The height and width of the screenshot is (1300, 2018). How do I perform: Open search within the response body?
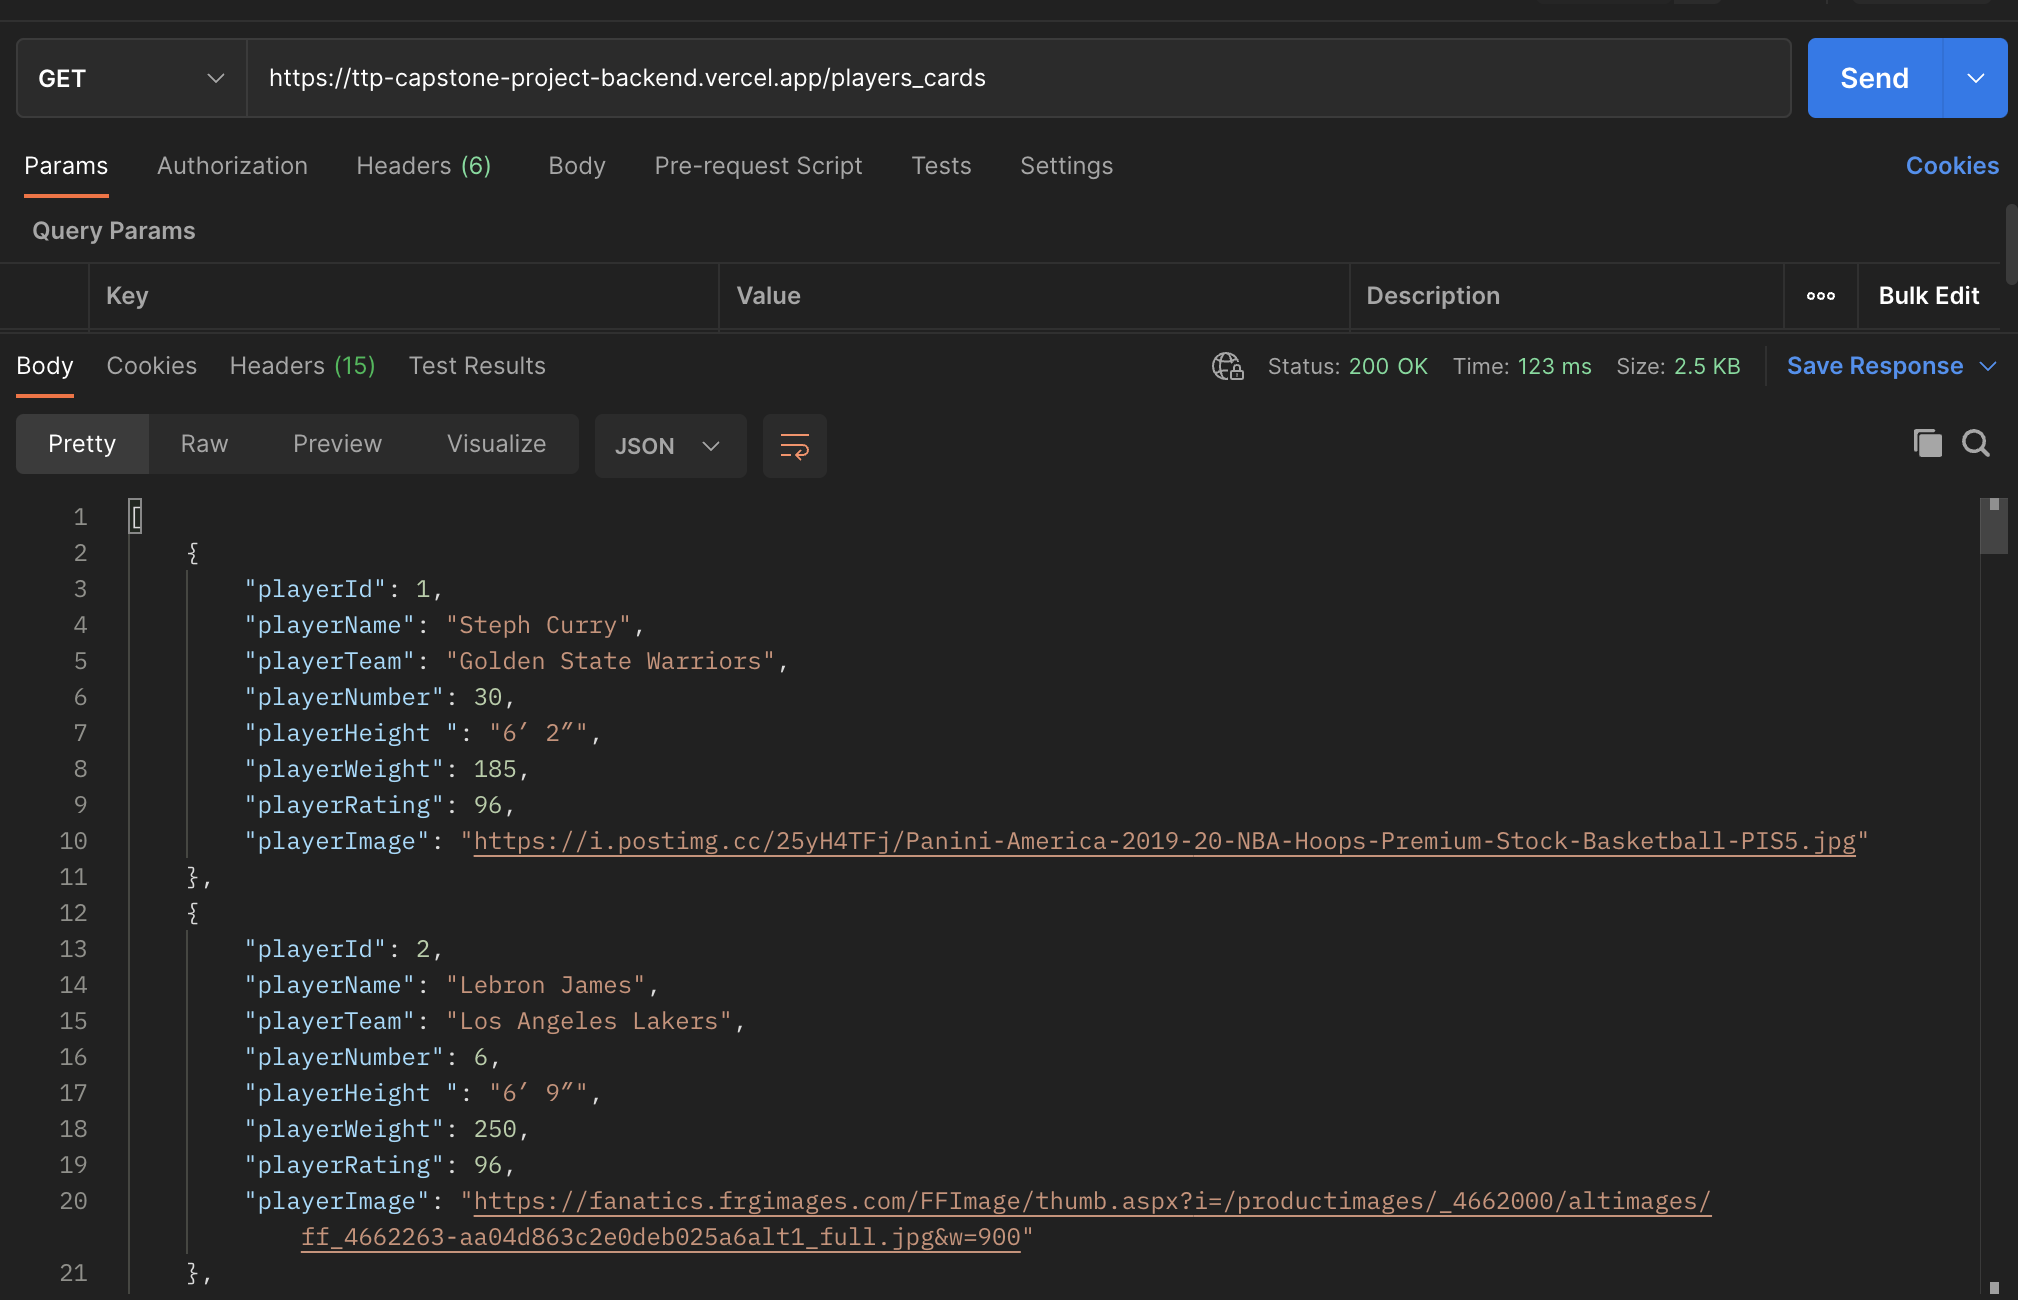coord(1975,443)
